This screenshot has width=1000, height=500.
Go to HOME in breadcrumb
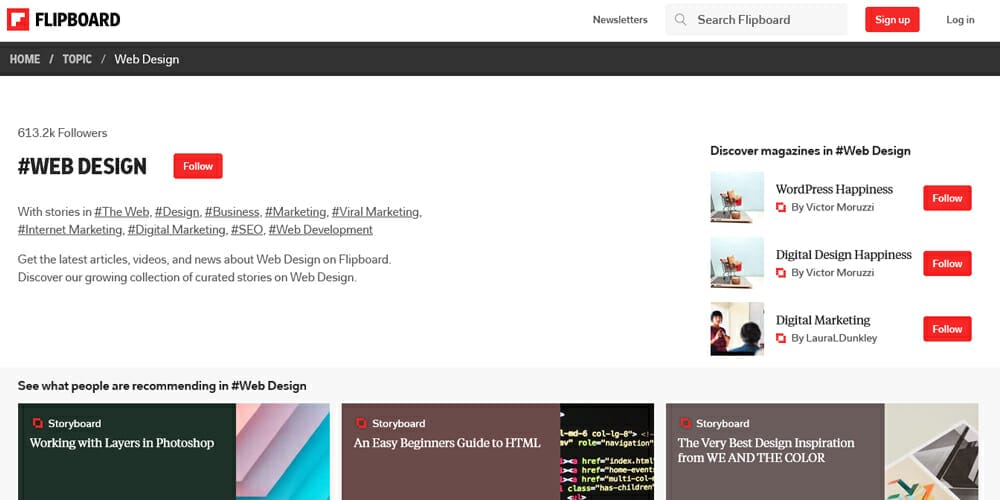(x=25, y=59)
